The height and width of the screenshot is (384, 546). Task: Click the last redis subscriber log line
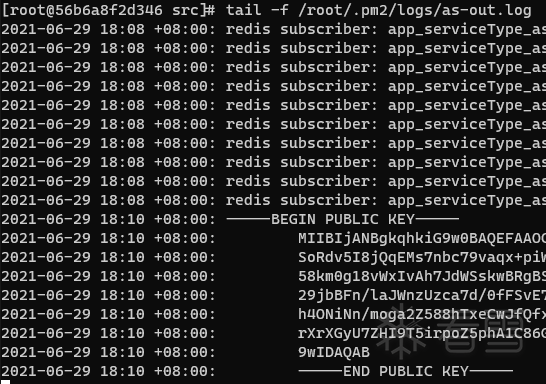[274, 200]
